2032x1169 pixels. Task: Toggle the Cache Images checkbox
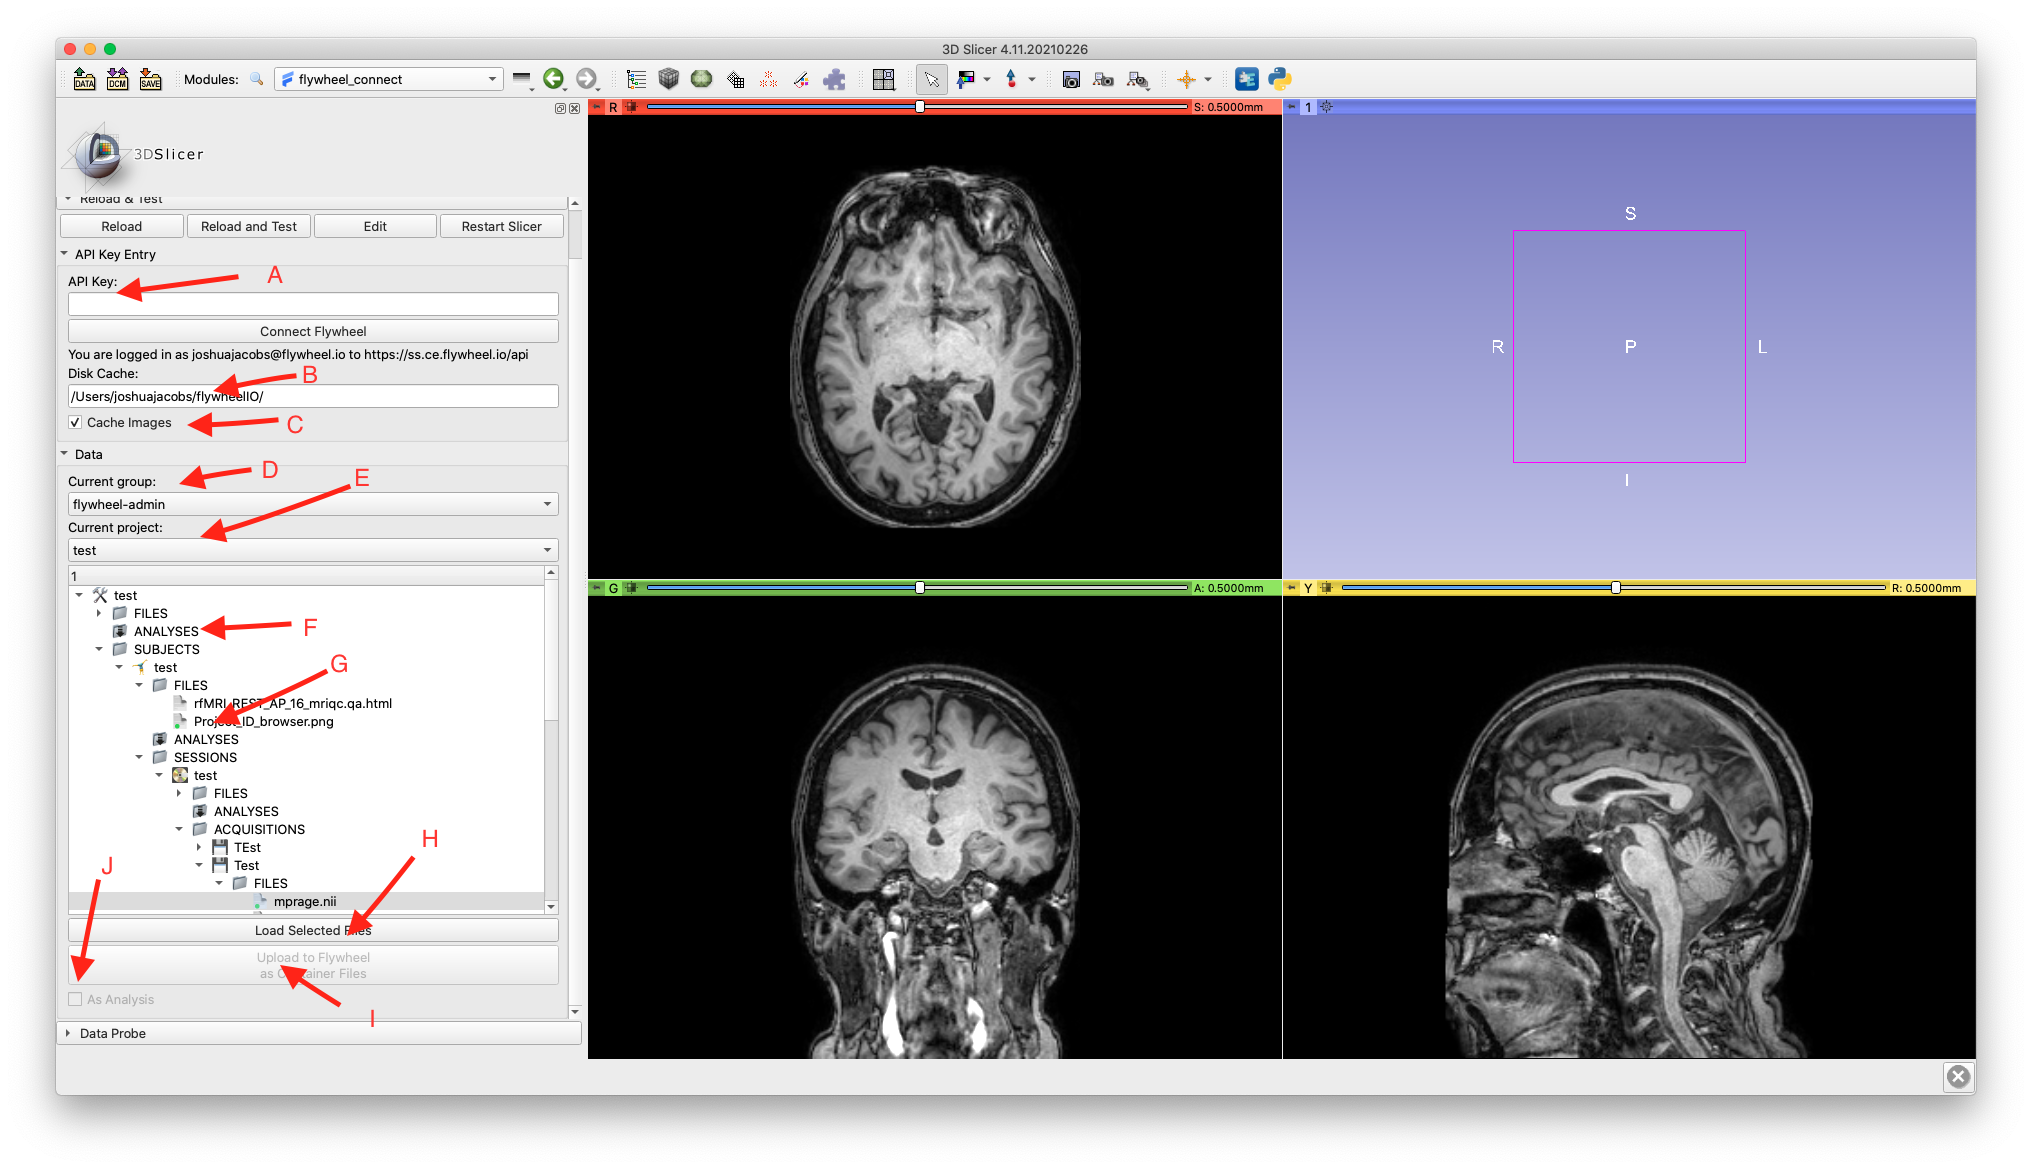(x=75, y=422)
